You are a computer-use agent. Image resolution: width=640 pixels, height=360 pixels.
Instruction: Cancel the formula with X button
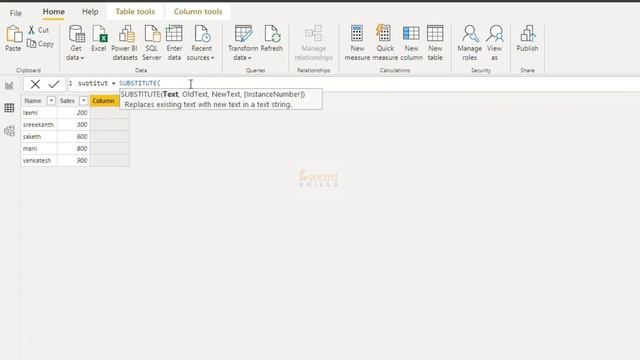point(35,84)
